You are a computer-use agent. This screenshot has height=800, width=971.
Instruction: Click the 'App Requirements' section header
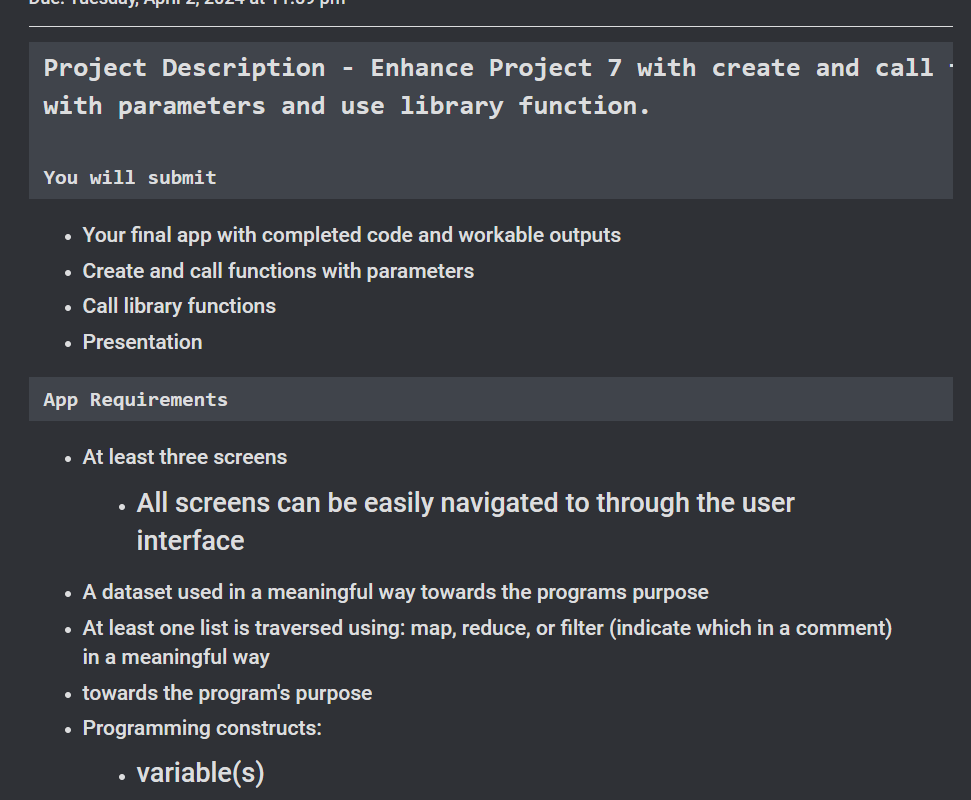click(134, 399)
